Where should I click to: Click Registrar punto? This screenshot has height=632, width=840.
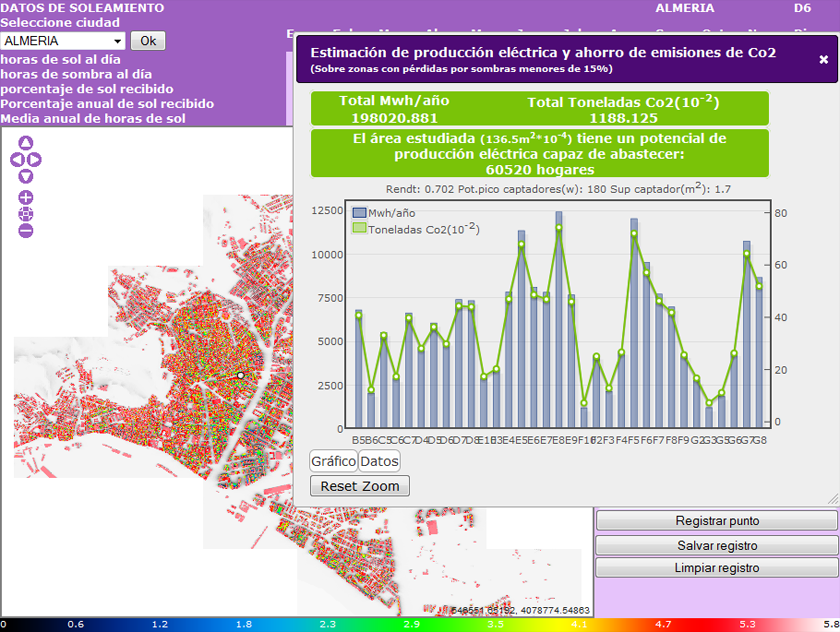[716, 521]
